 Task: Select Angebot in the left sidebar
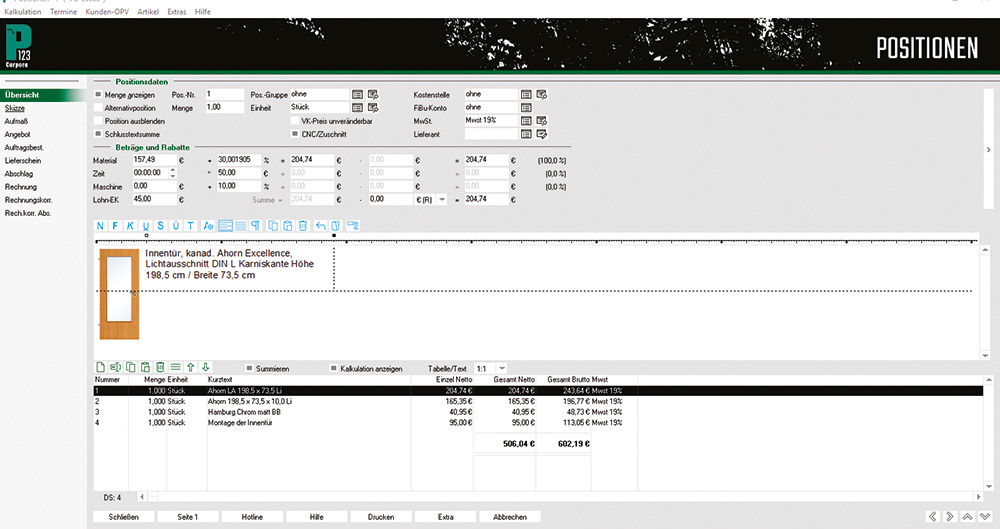point(18,134)
